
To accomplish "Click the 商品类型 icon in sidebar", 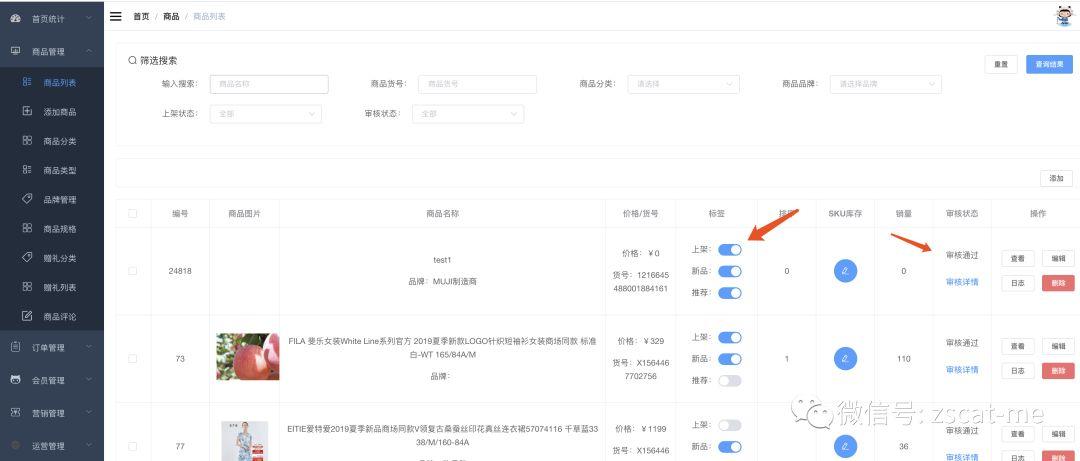I will coord(27,170).
